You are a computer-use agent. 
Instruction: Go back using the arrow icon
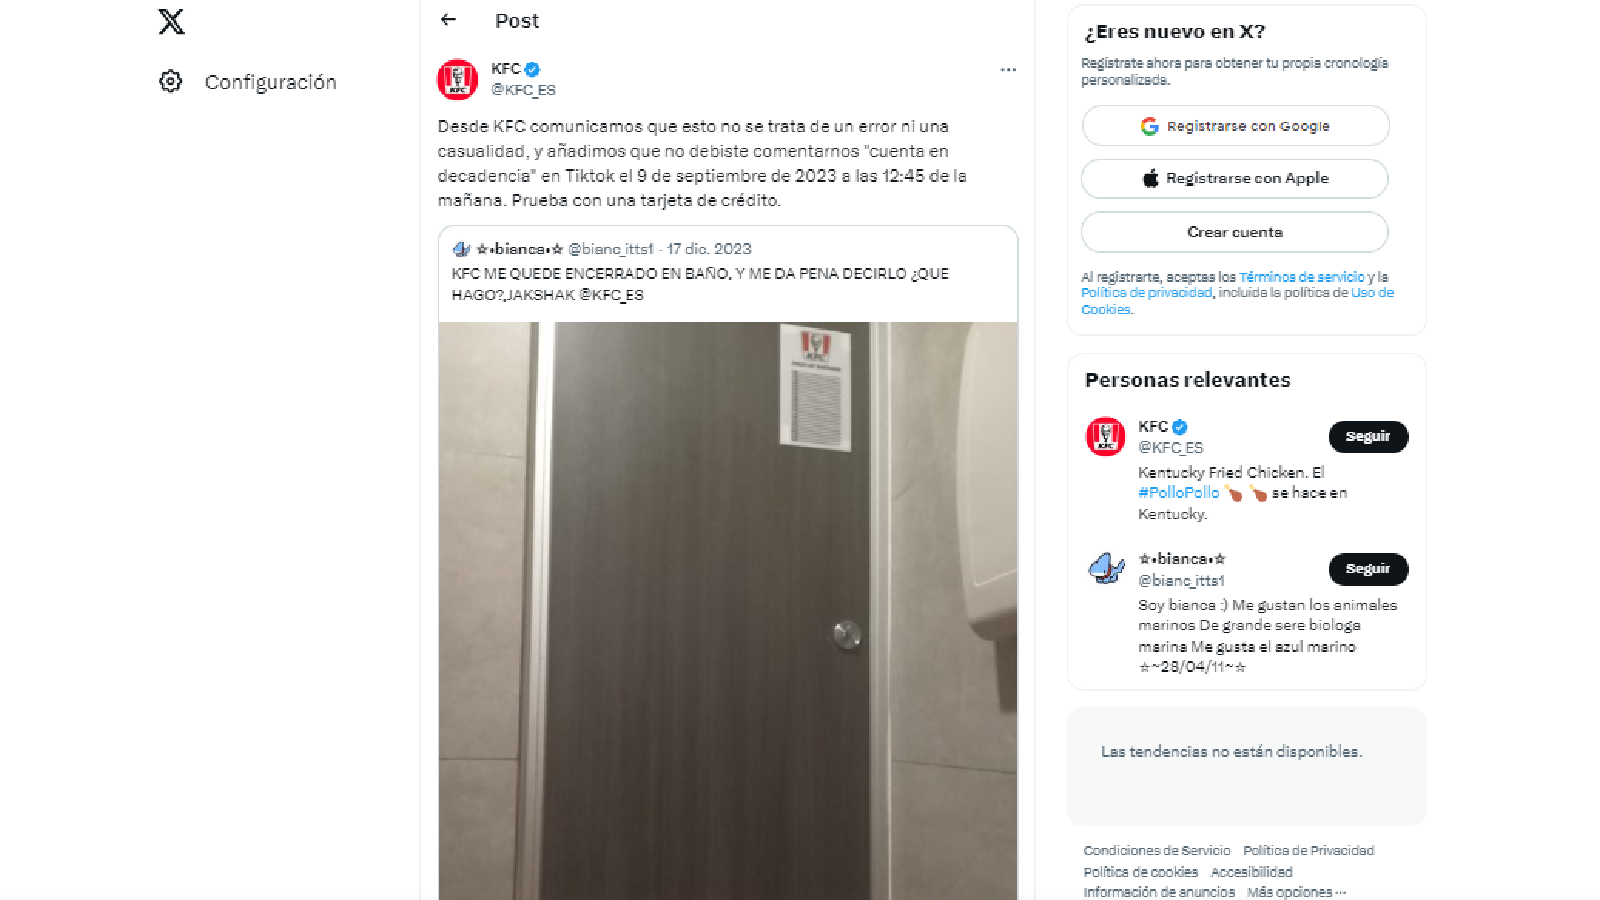448,19
